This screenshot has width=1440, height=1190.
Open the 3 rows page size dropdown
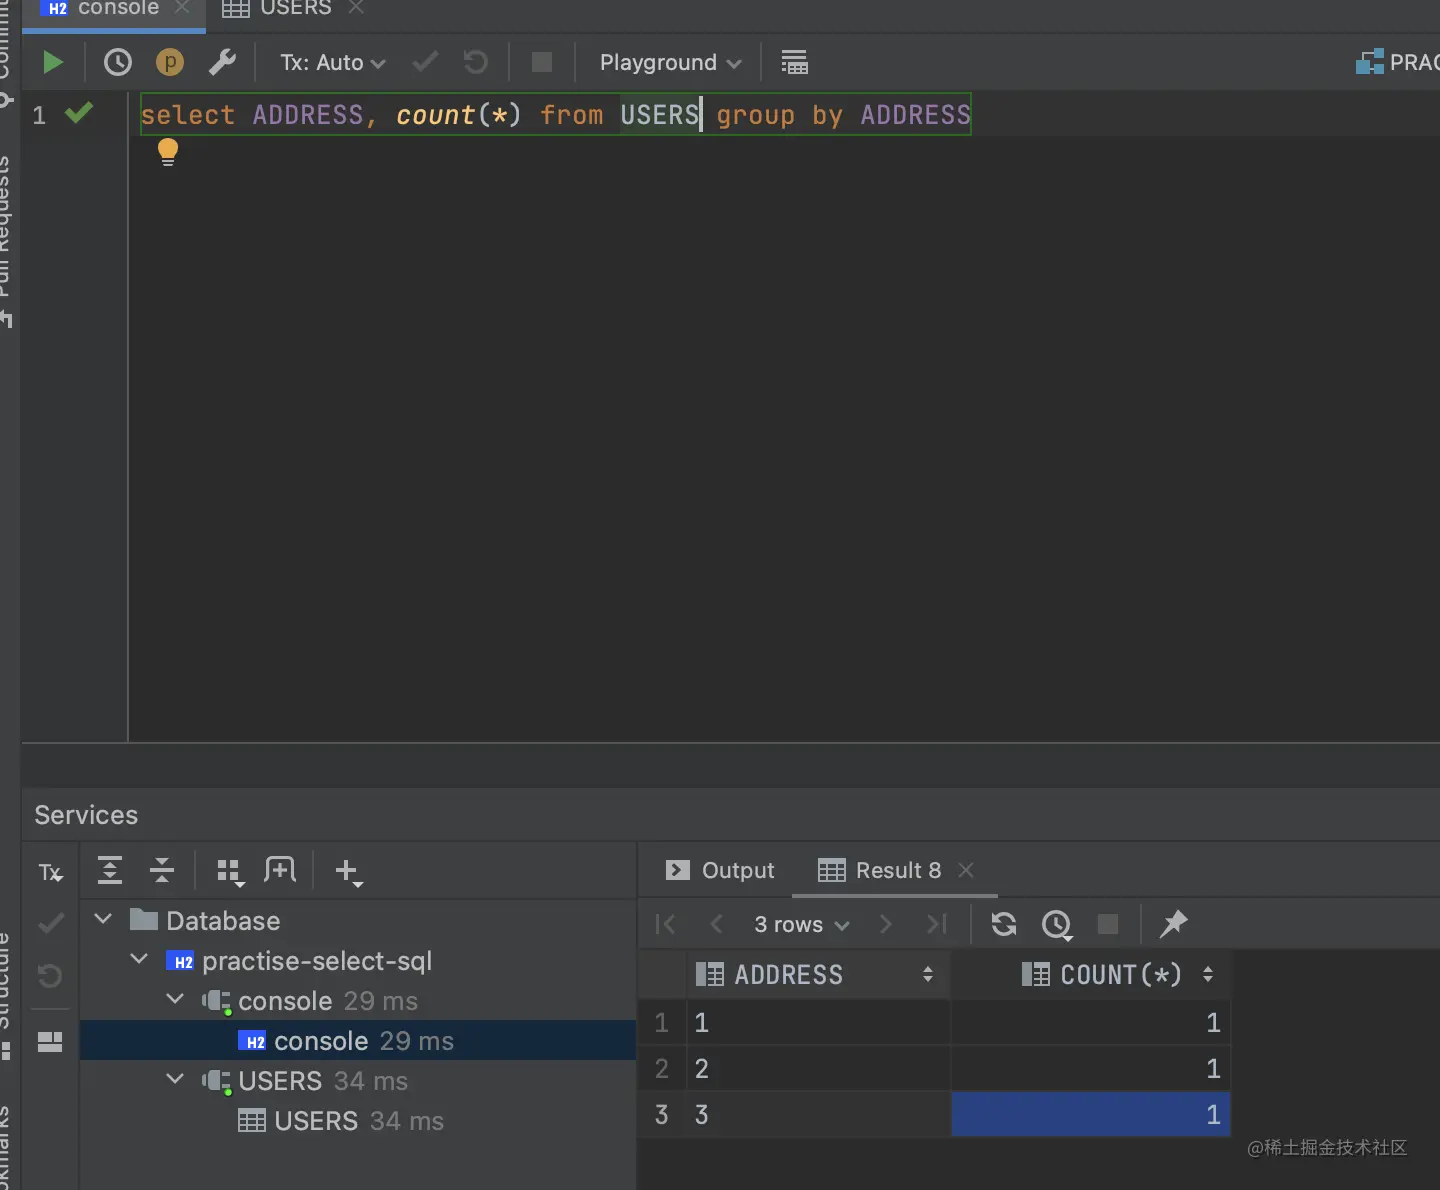coord(802,924)
